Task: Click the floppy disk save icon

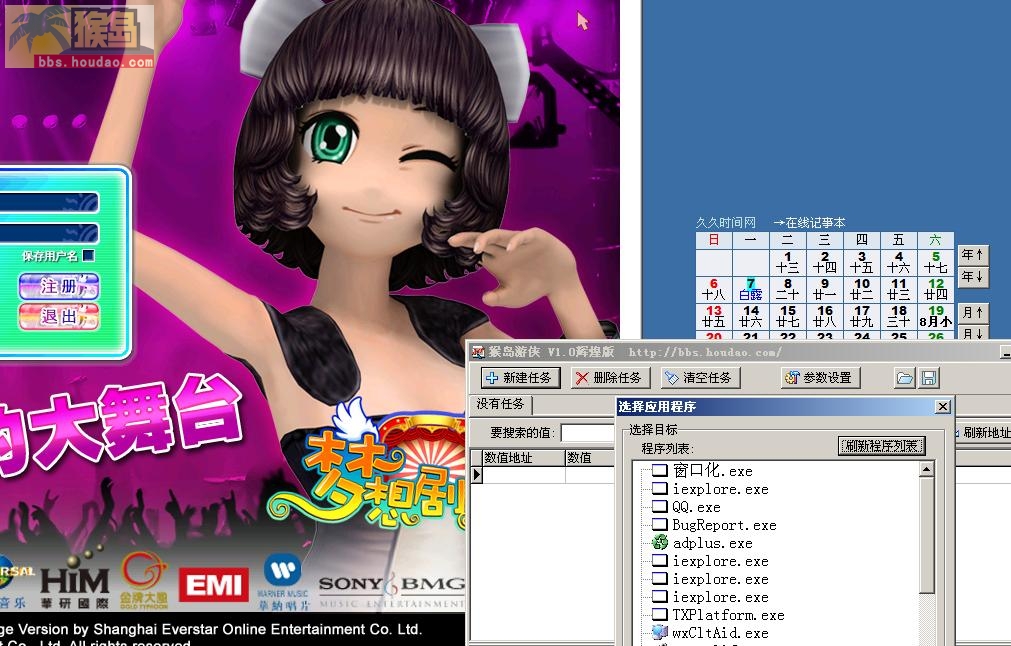Action: coord(928,378)
